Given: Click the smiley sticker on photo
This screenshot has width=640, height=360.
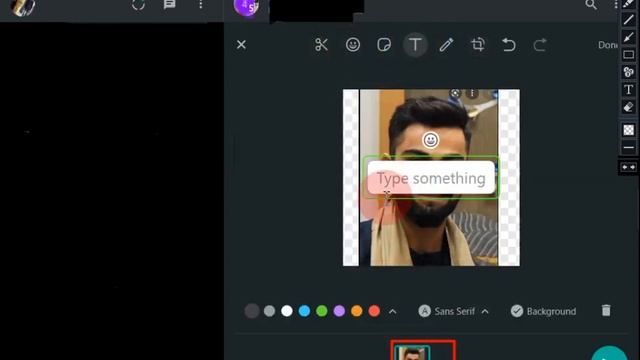Looking at the screenshot, I should [x=430, y=140].
